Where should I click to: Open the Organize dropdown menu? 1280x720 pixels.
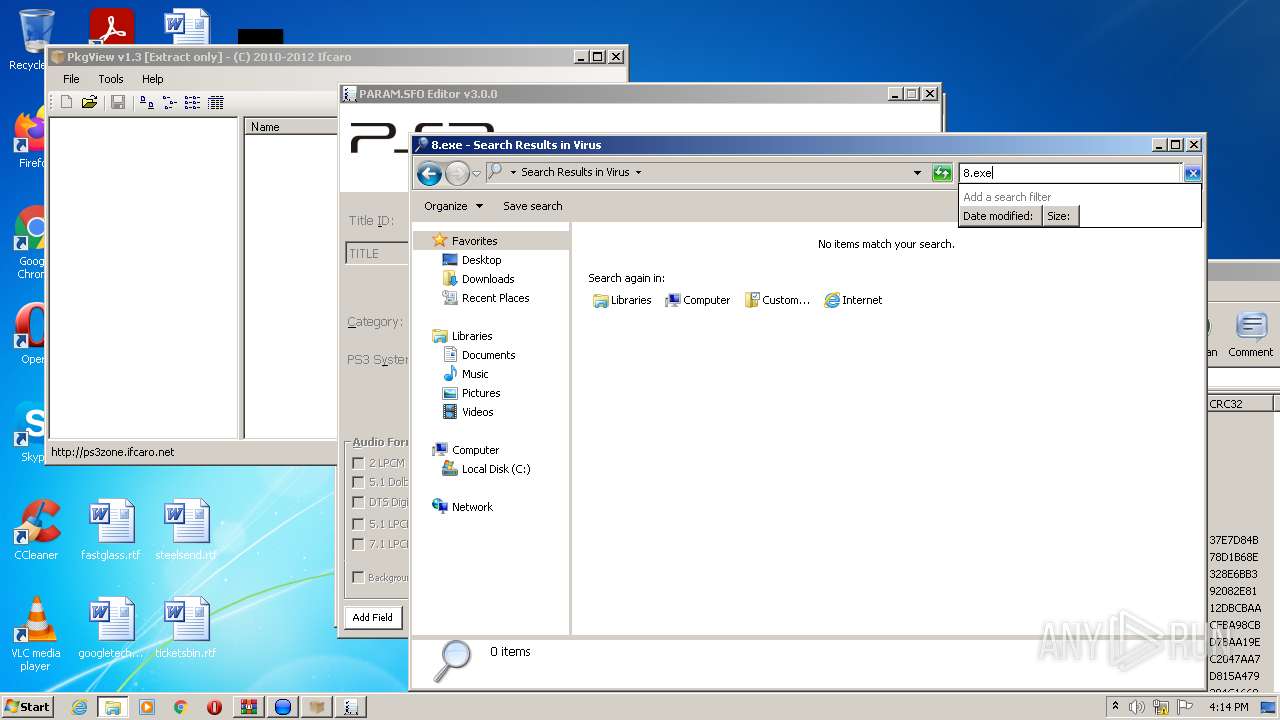pyautogui.click(x=453, y=206)
